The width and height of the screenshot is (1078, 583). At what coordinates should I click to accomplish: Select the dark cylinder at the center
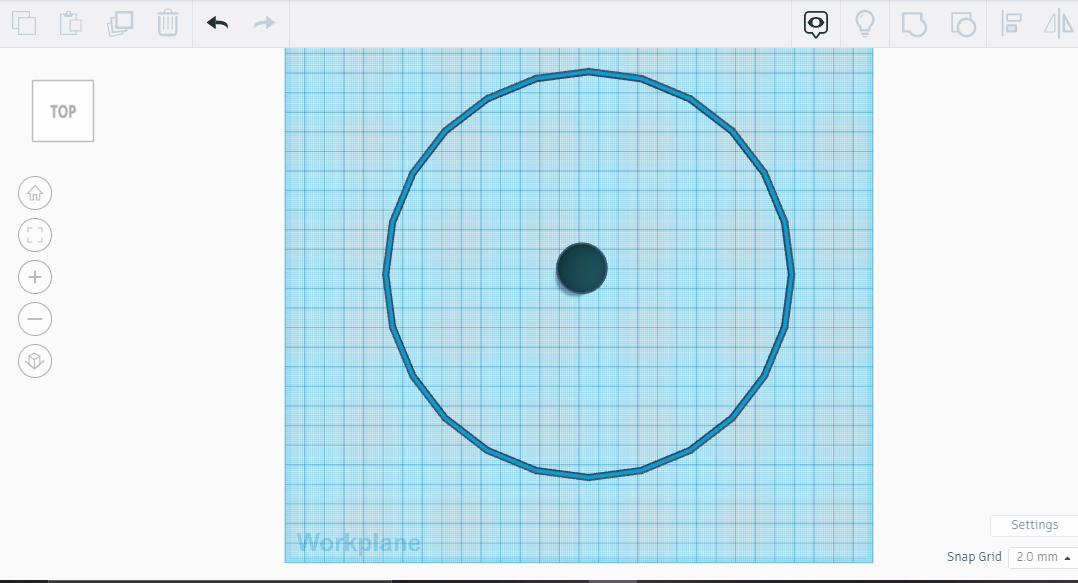click(x=583, y=268)
